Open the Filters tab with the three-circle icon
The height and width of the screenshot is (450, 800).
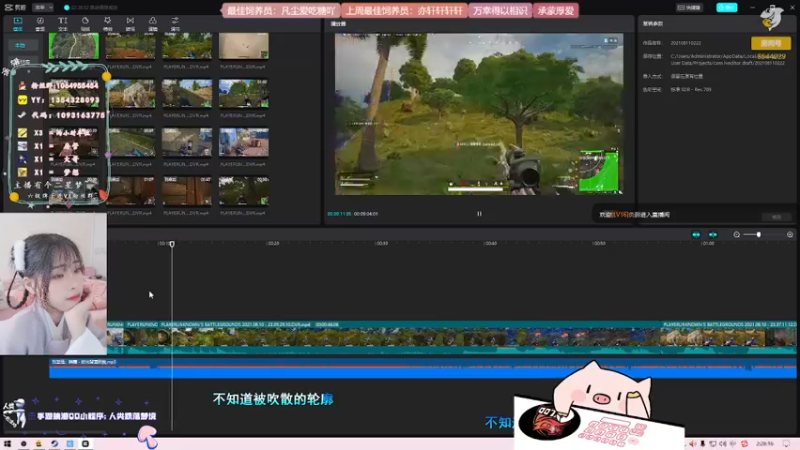(153, 23)
